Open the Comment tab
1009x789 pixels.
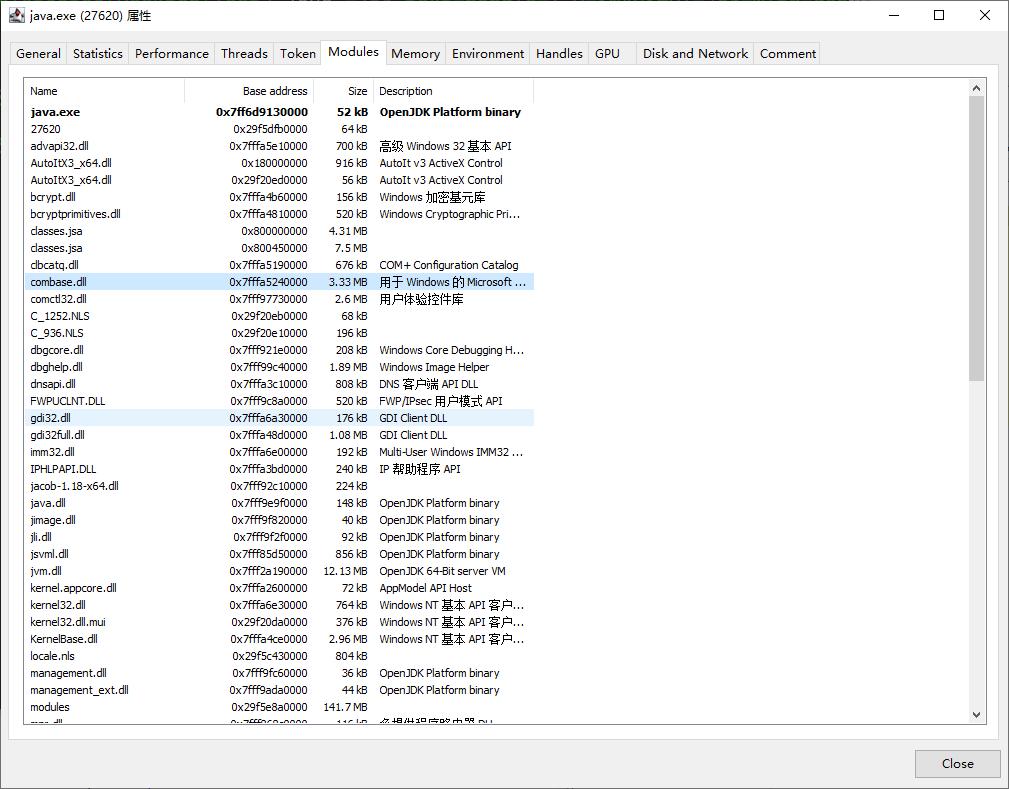[x=788, y=53]
